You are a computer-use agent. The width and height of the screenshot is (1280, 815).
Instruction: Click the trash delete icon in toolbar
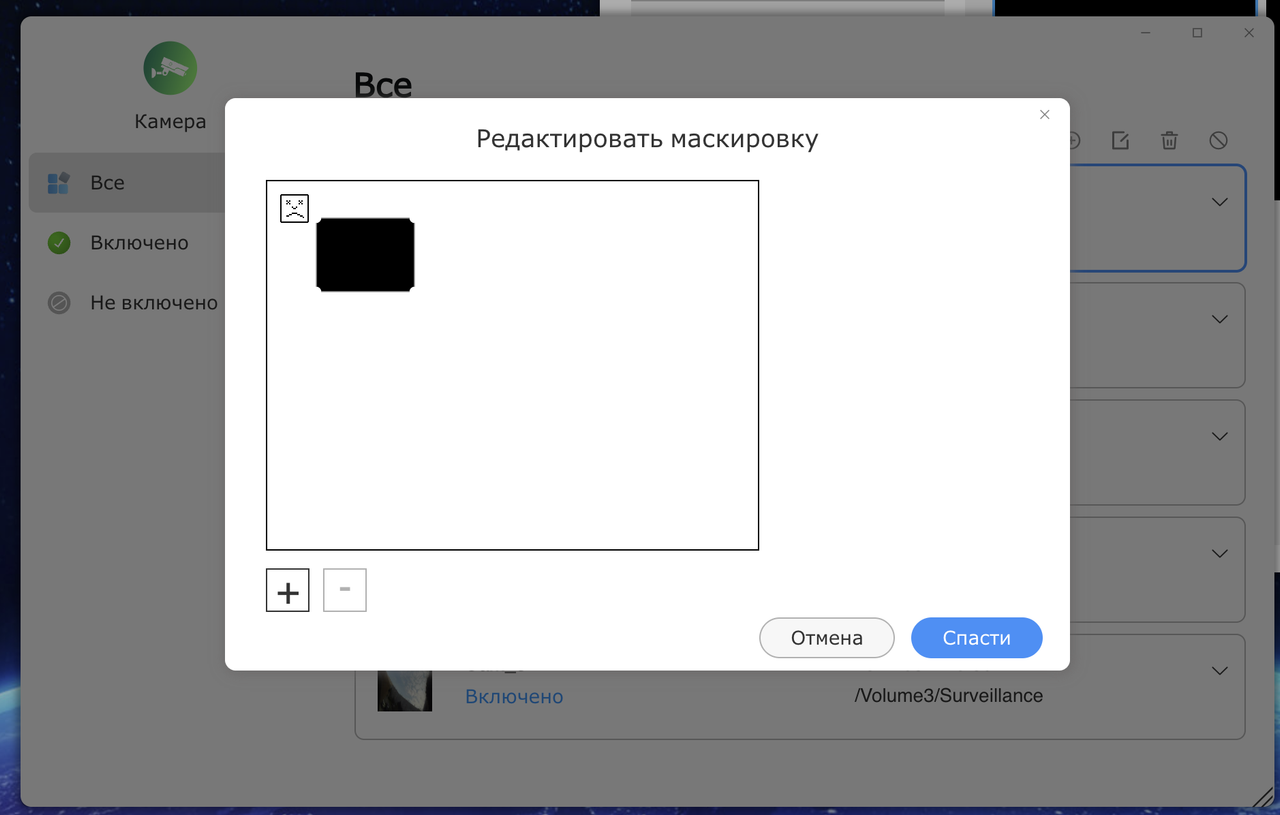tap(1169, 141)
